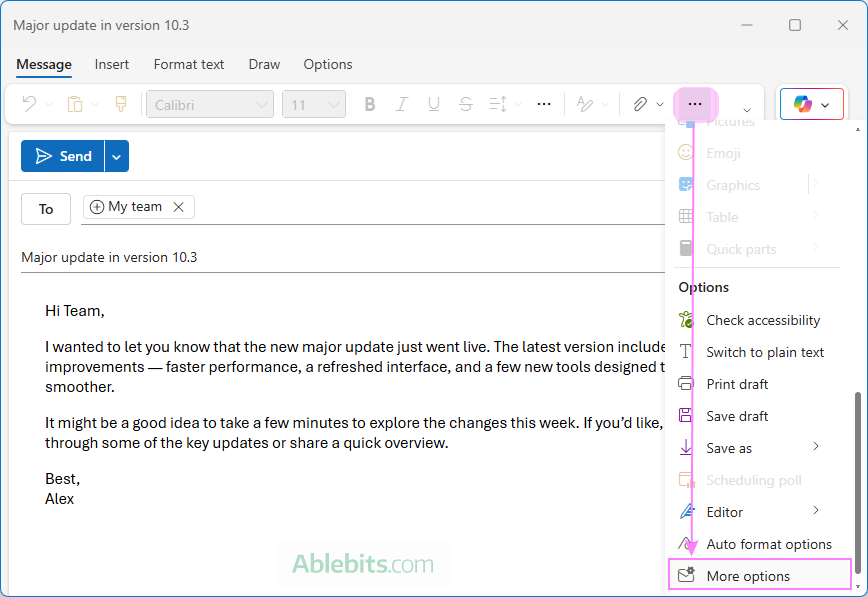The height and width of the screenshot is (597, 868).
Task: Apply italic formatting
Action: pos(401,103)
